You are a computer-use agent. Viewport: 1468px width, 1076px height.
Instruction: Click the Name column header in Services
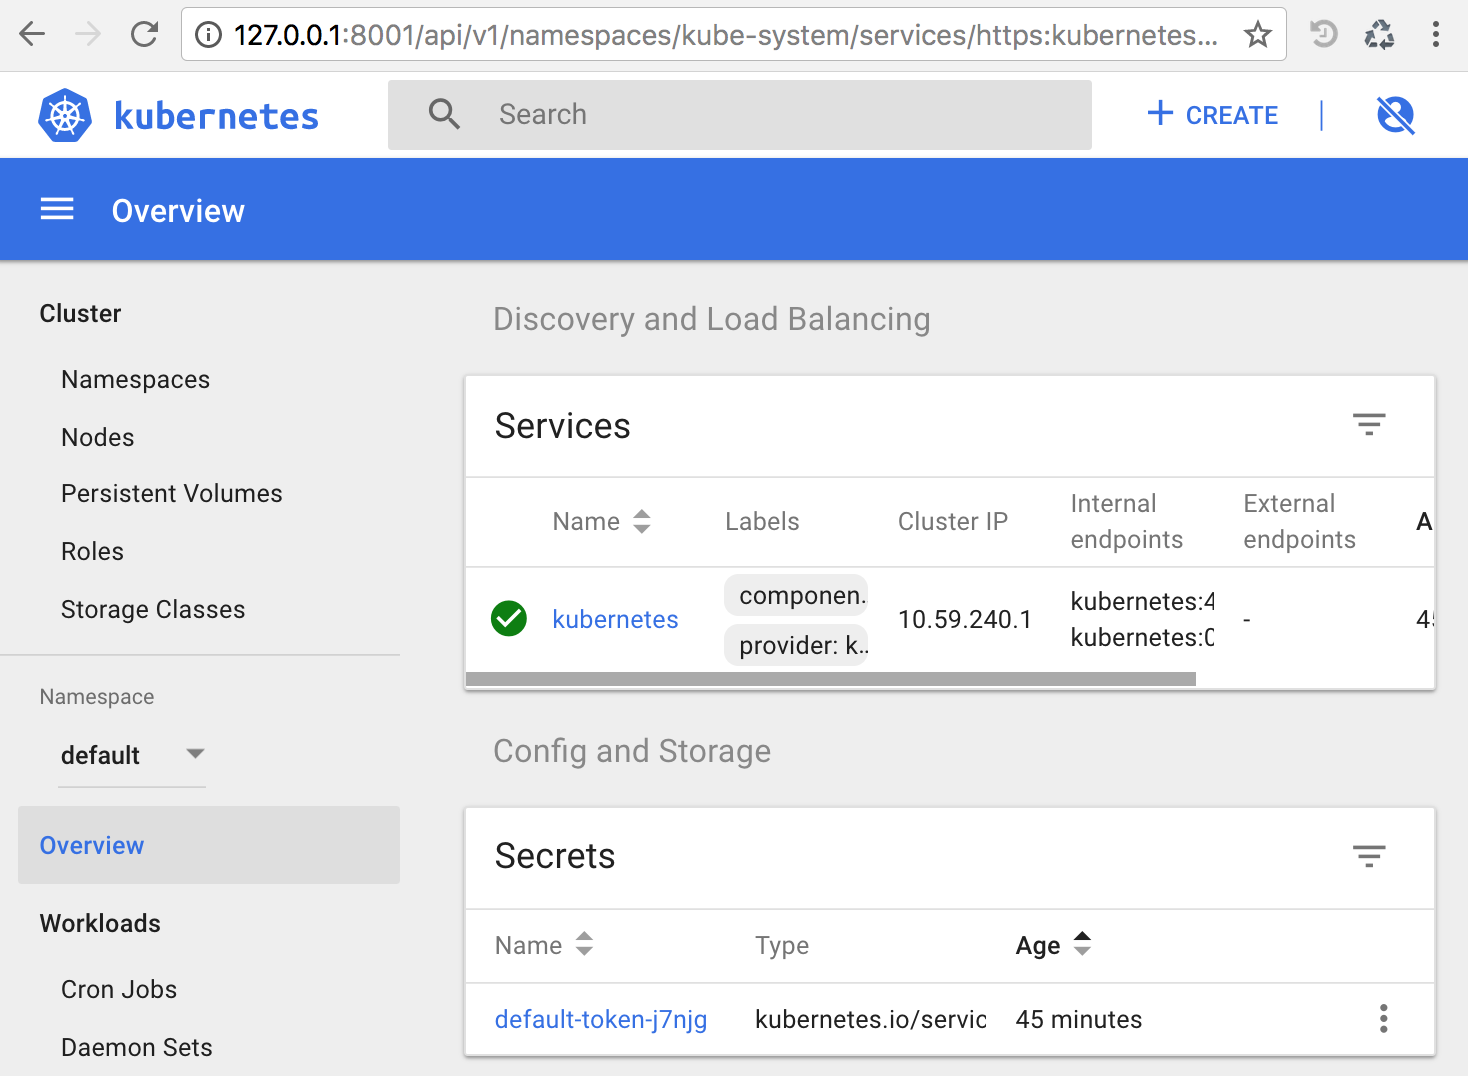click(586, 521)
